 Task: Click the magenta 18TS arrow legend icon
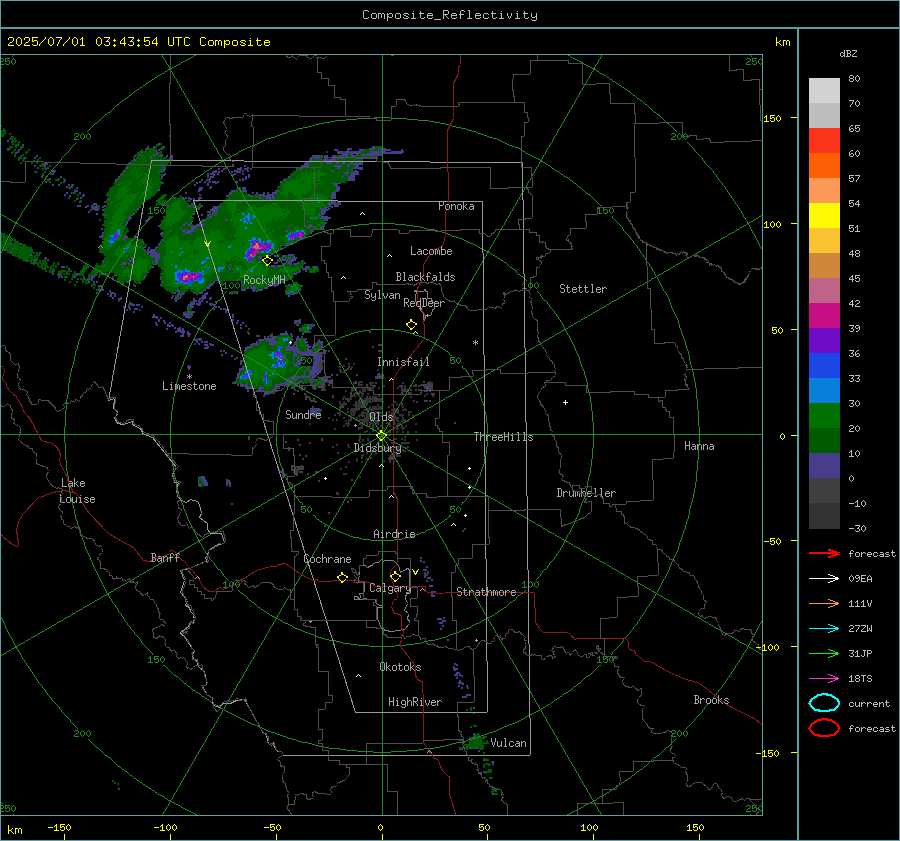tap(824, 679)
